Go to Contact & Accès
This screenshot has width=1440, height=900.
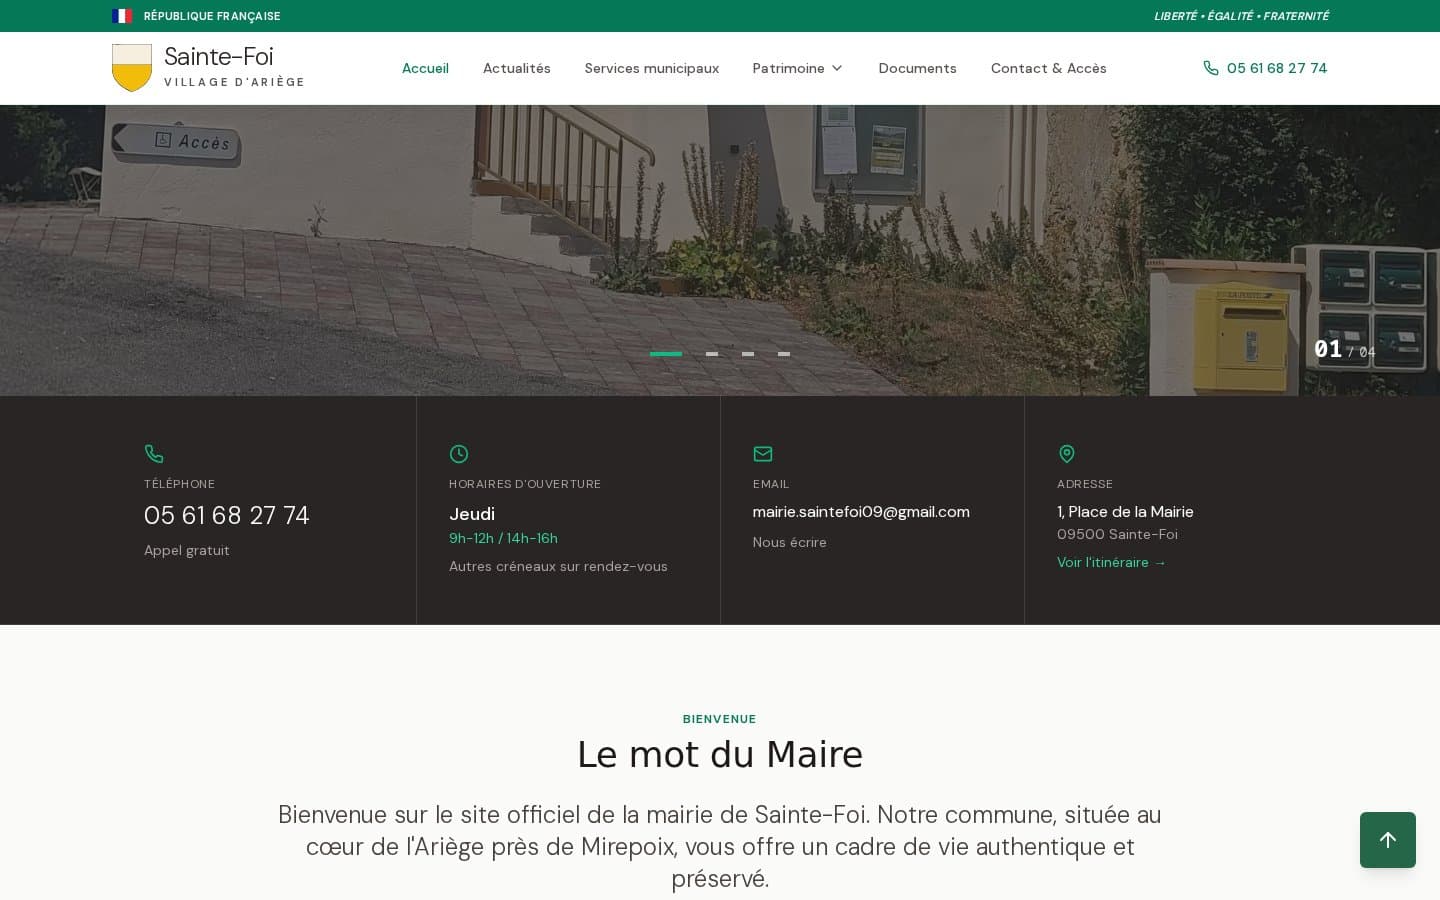[1049, 68]
